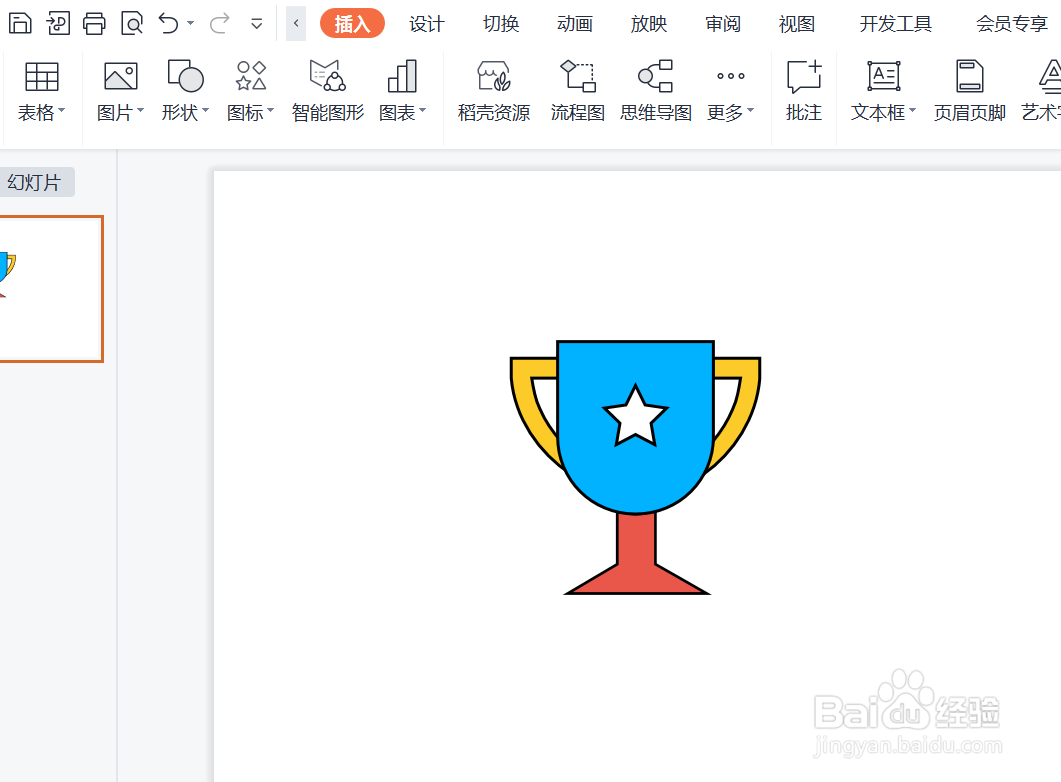Viewport: 1061px width, 782px height.
Task: Click the 图片 picture icon
Action: (x=121, y=76)
